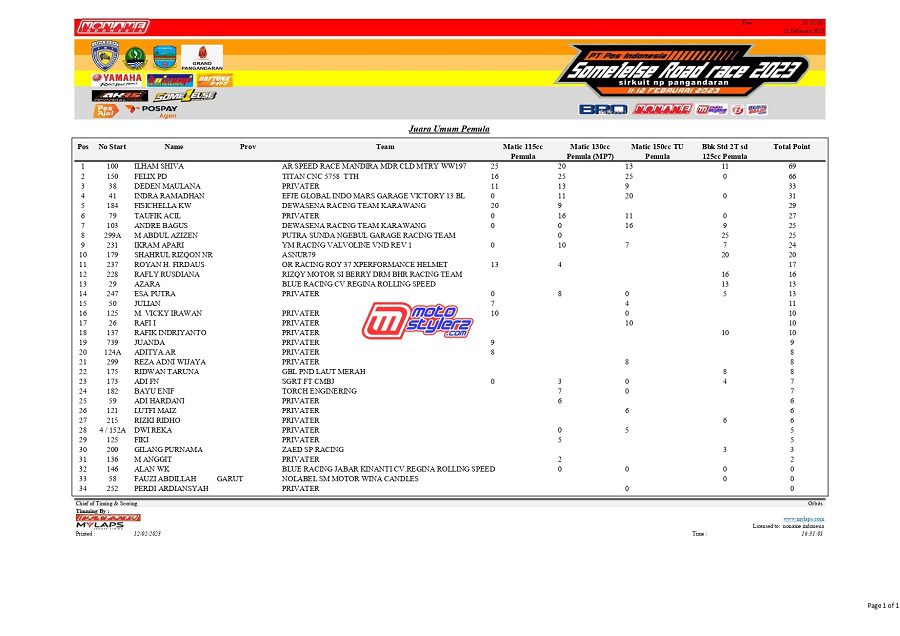Screen dimensions: 900x636
Task: Click the Matic 115cc Pemula column header
Action: tap(522, 151)
